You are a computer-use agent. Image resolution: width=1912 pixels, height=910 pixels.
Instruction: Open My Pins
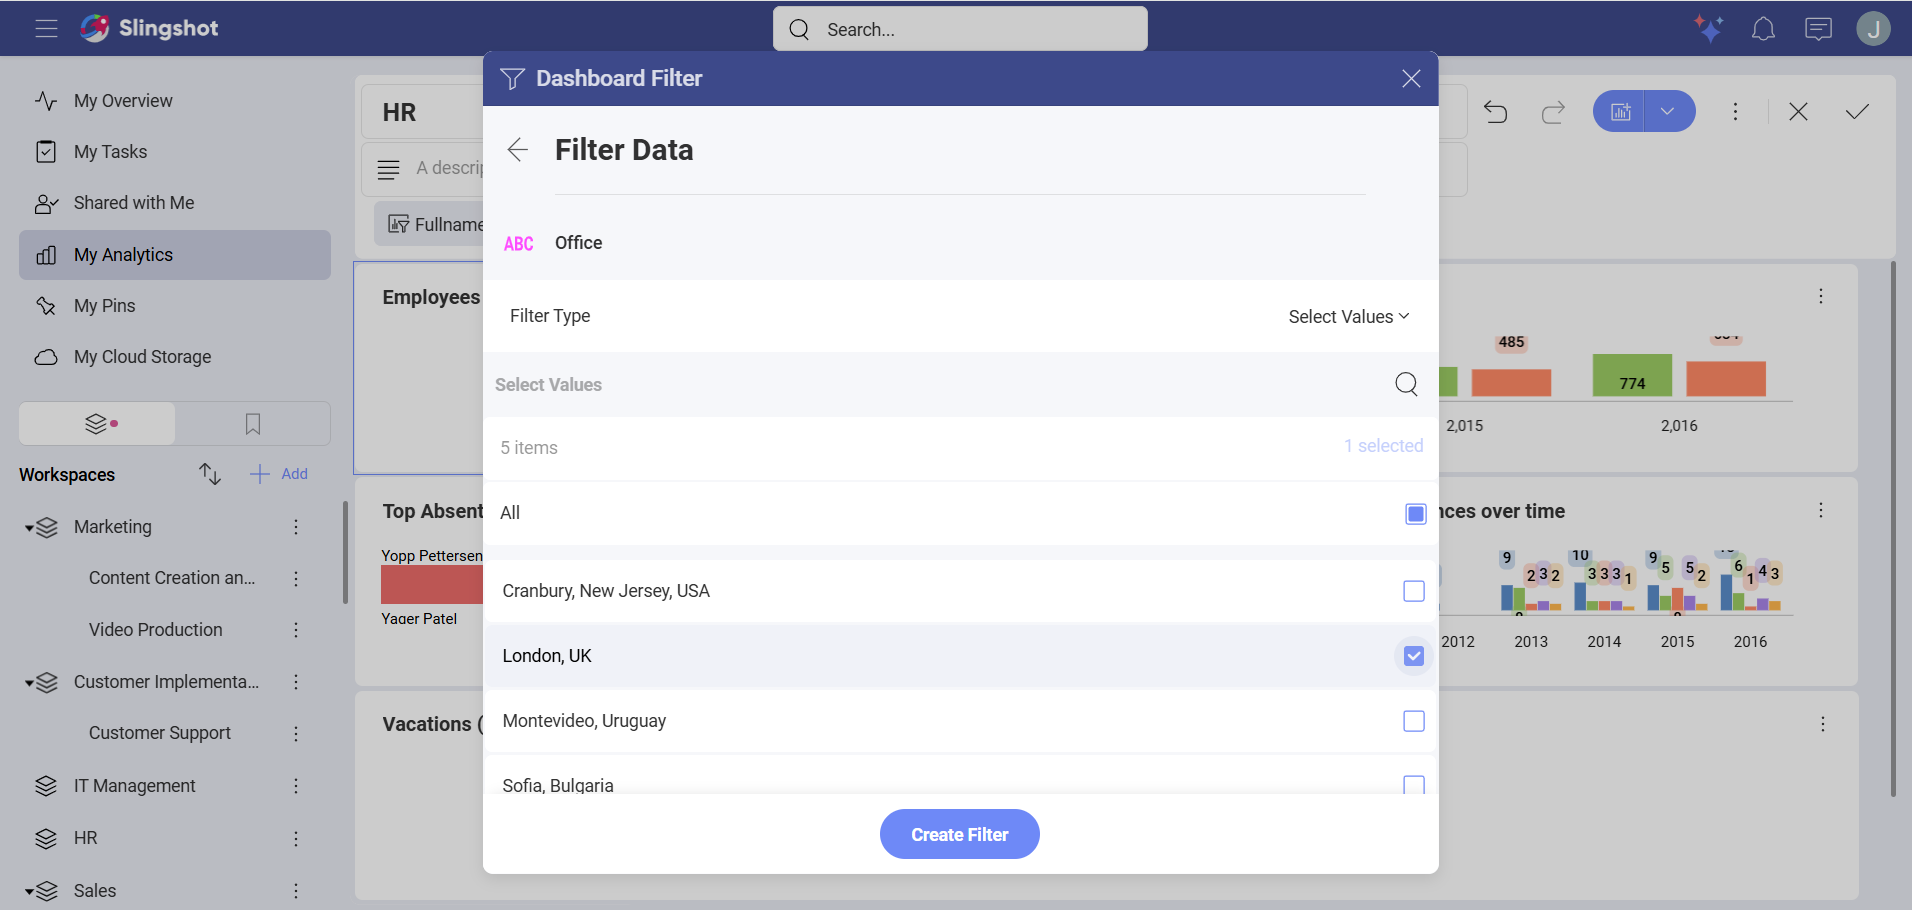[175, 306]
